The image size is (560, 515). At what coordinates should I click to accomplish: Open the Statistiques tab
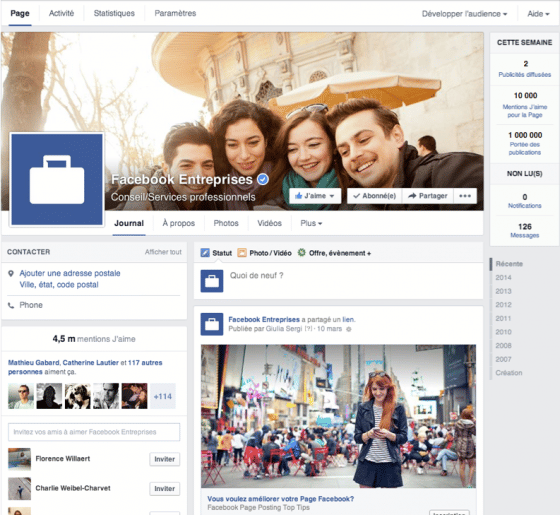click(114, 13)
